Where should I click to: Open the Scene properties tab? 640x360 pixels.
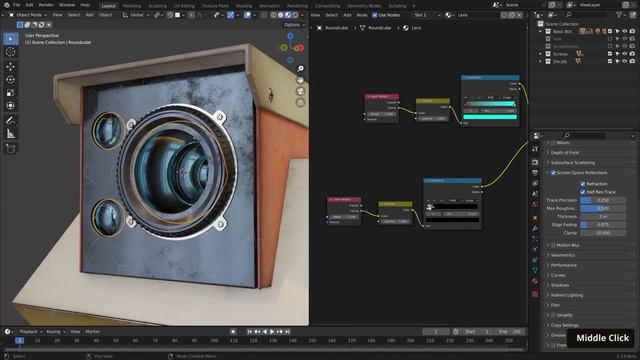tap(535, 194)
